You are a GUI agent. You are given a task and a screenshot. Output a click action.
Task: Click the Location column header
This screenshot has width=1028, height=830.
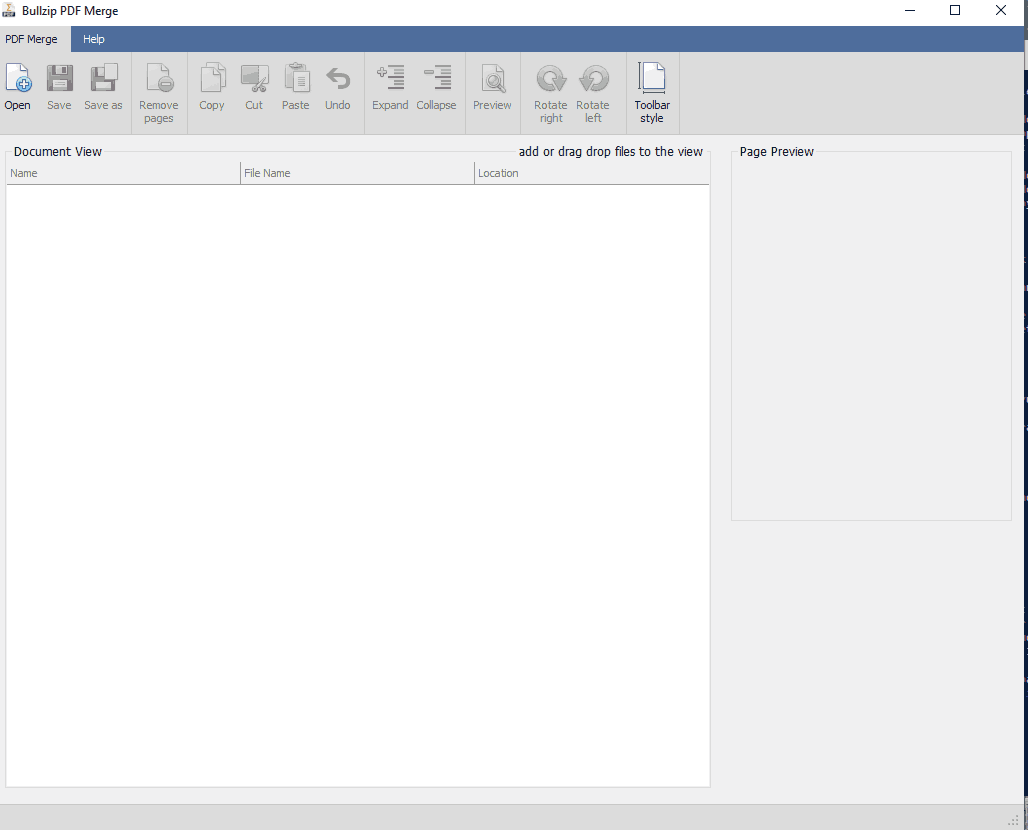(590, 173)
